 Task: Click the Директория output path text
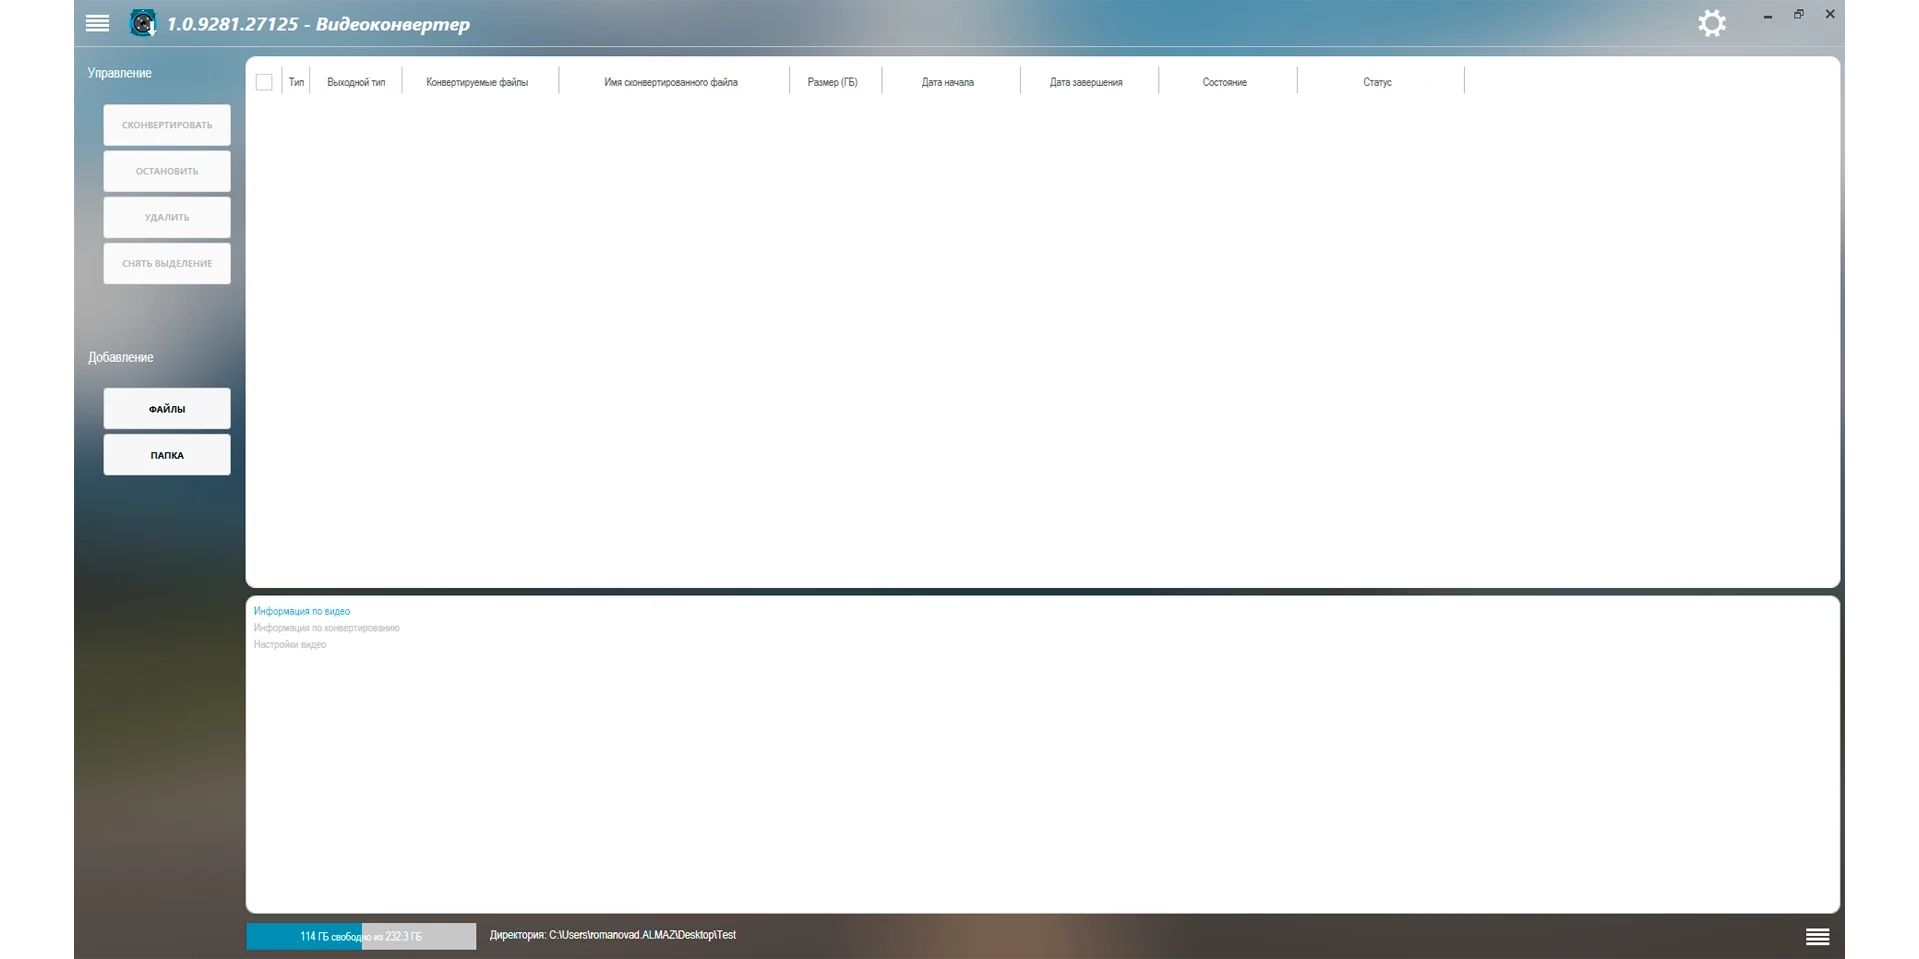pyautogui.click(x=612, y=935)
